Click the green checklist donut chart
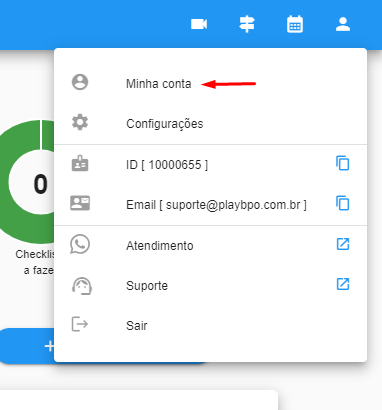Viewport: 382px width, 410px height. coord(27,182)
